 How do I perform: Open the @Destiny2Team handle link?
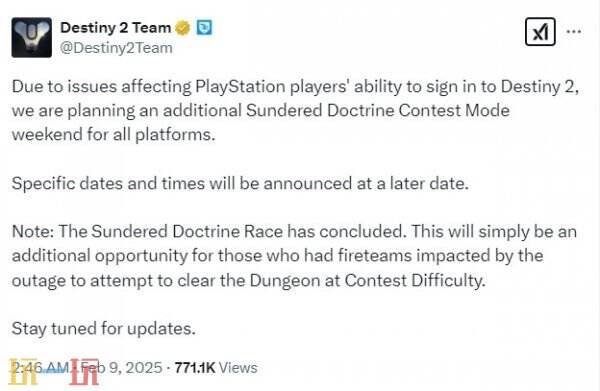(116, 48)
